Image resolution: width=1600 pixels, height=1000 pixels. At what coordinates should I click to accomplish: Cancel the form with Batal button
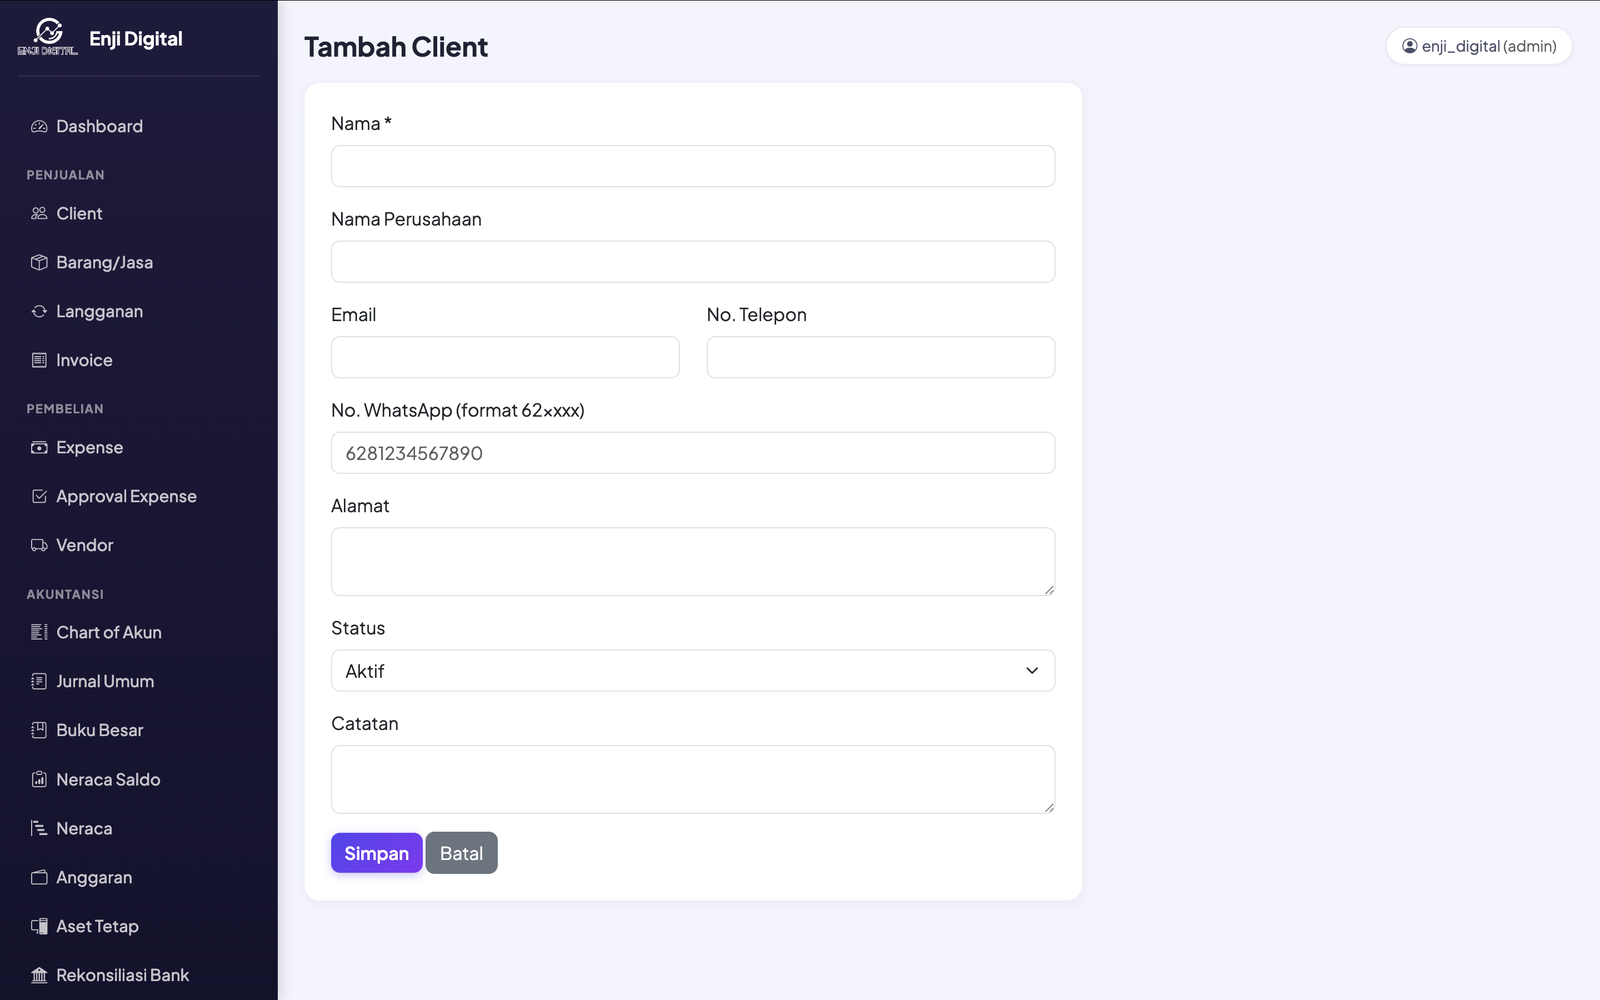[x=462, y=853]
